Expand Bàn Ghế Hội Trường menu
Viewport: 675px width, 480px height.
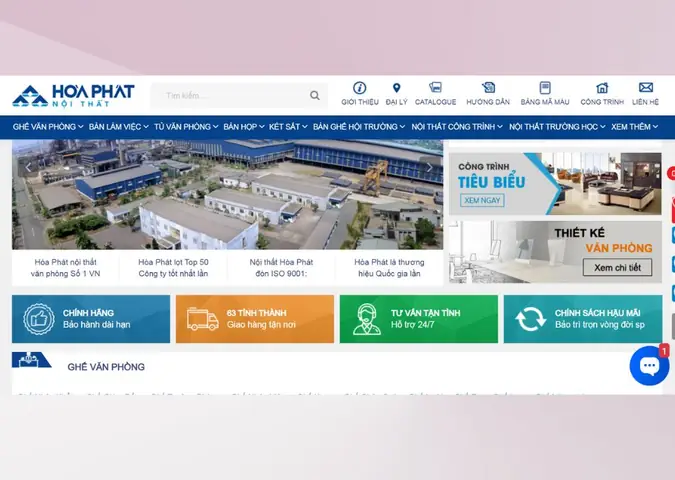(359, 127)
